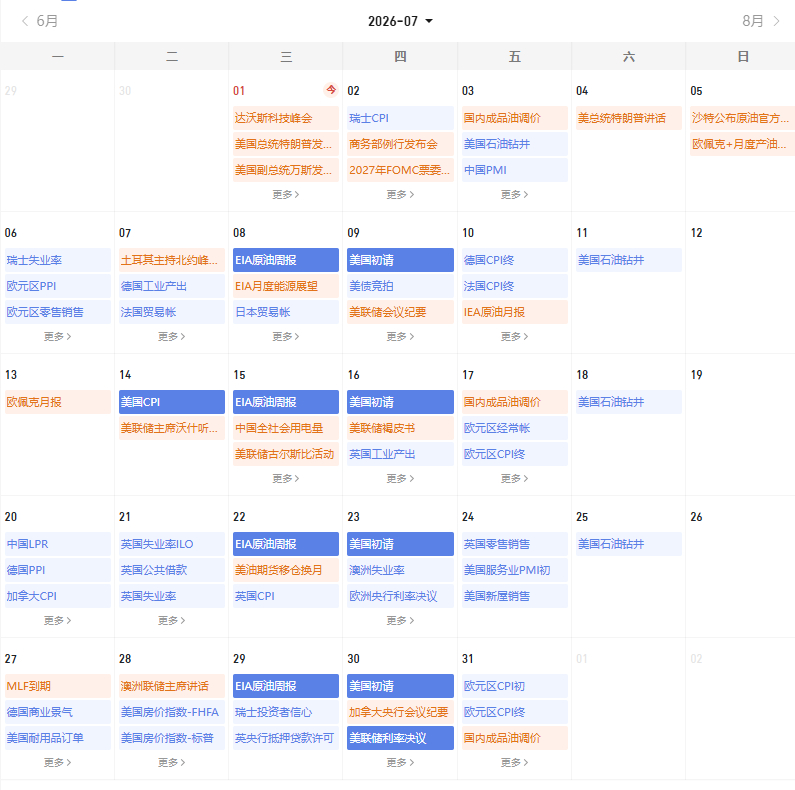The image size is (795, 790).
Task: Select date cell 19
Action: tap(740, 424)
